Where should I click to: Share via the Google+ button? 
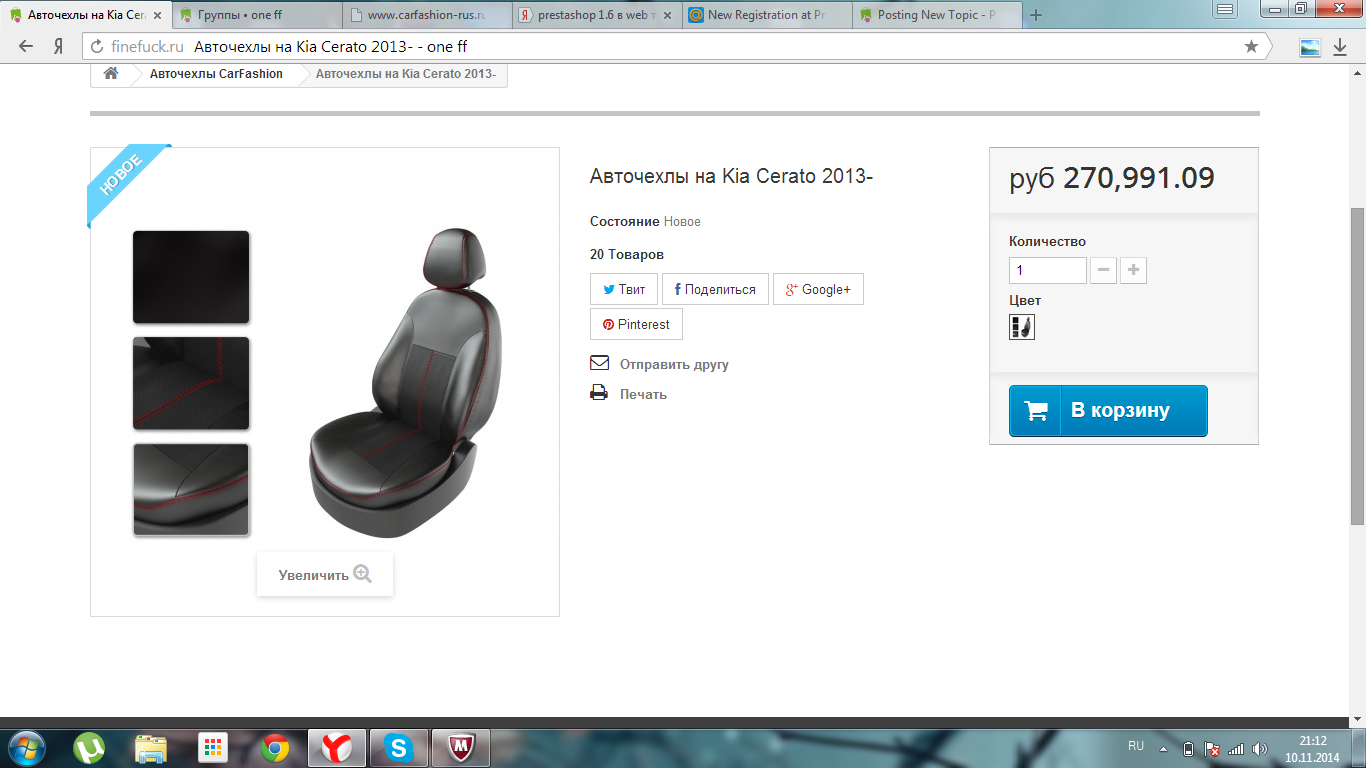818,289
